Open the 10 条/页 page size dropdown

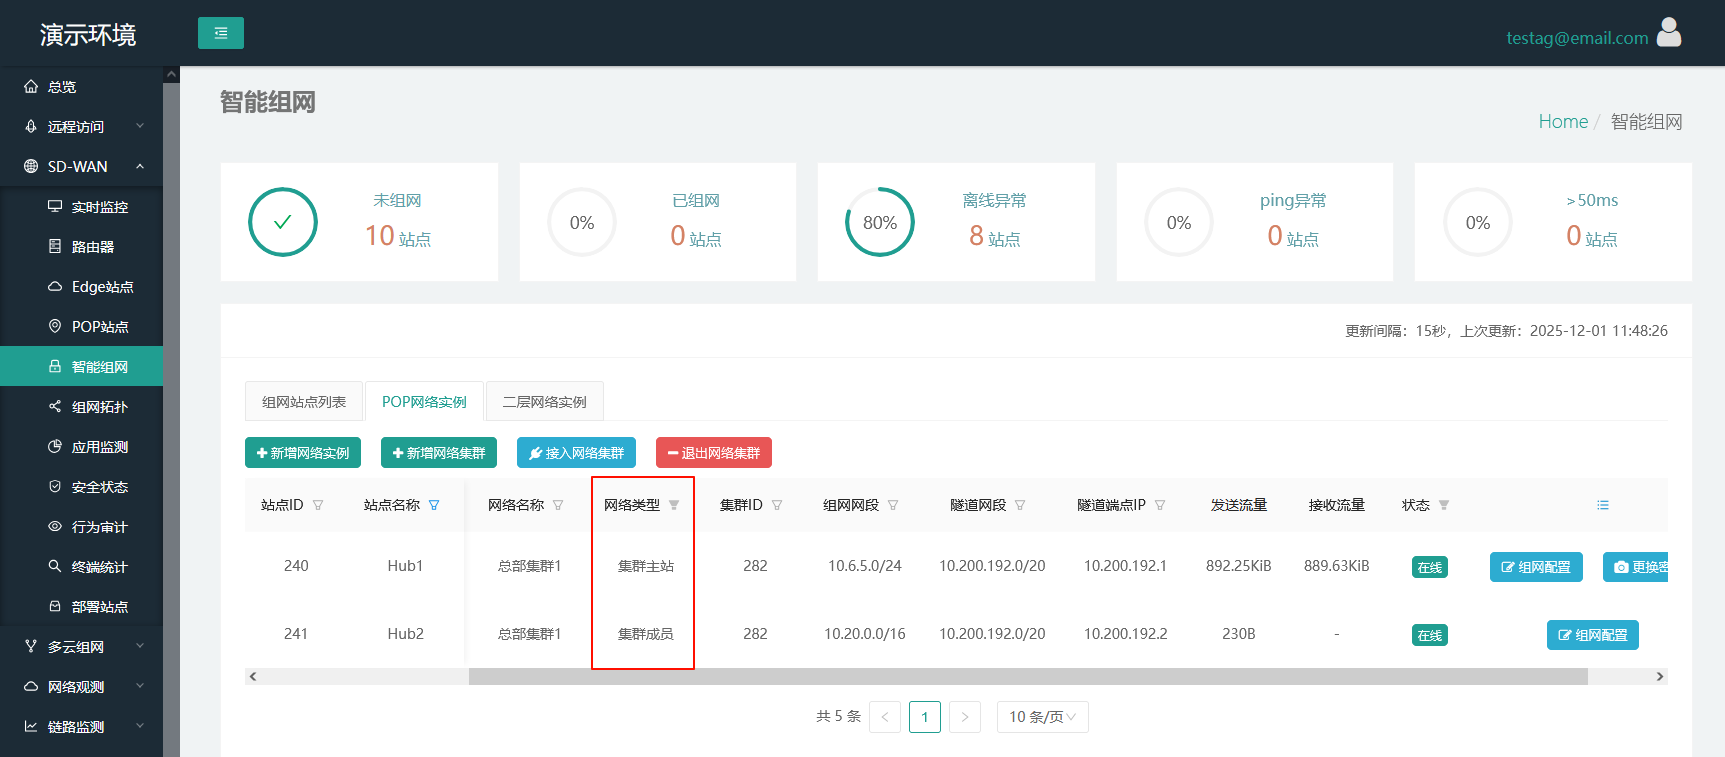tap(1043, 717)
